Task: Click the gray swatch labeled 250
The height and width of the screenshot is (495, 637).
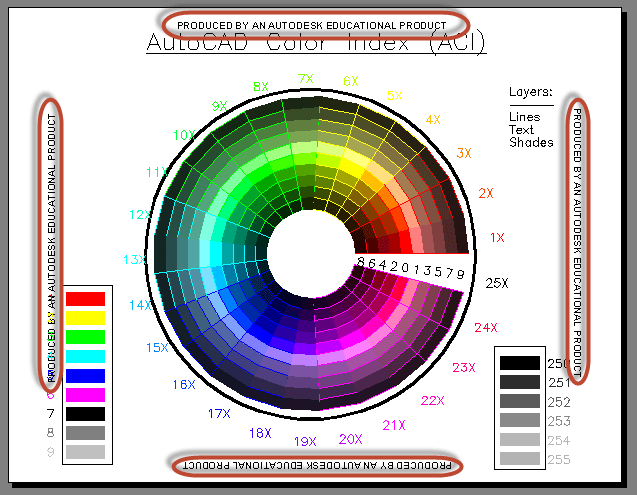Action: point(520,363)
